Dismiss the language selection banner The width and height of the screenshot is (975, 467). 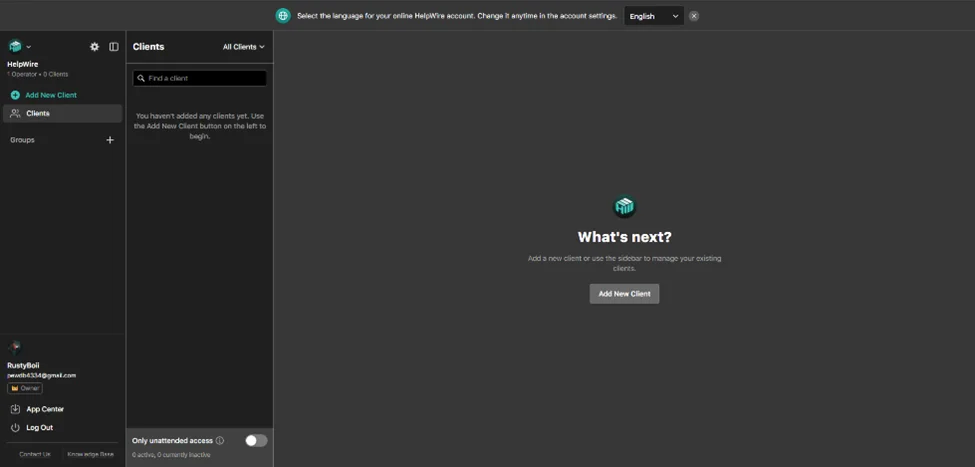coord(694,16)
